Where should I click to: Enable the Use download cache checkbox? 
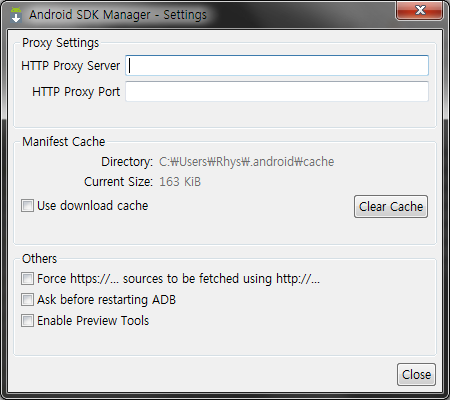click(x=27, y=205)
